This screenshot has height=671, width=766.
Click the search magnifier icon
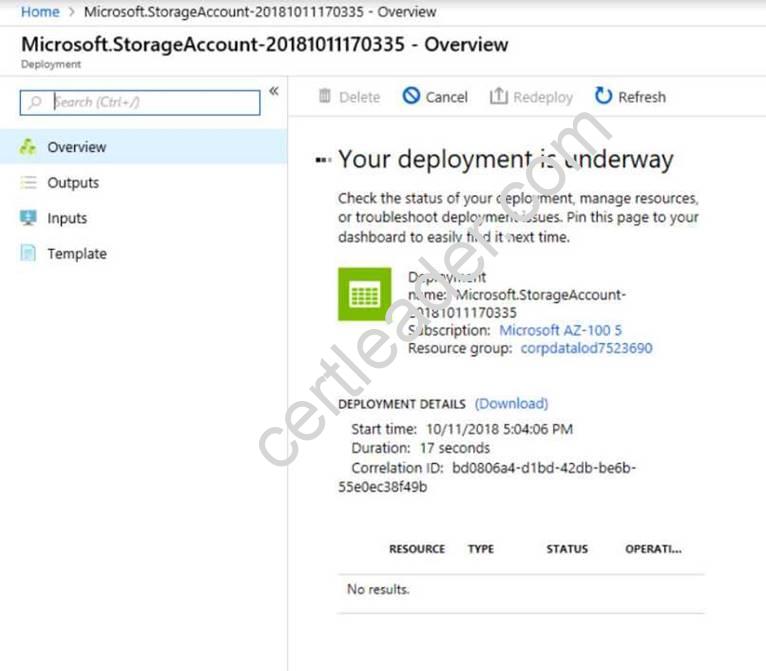pos(35,103)
